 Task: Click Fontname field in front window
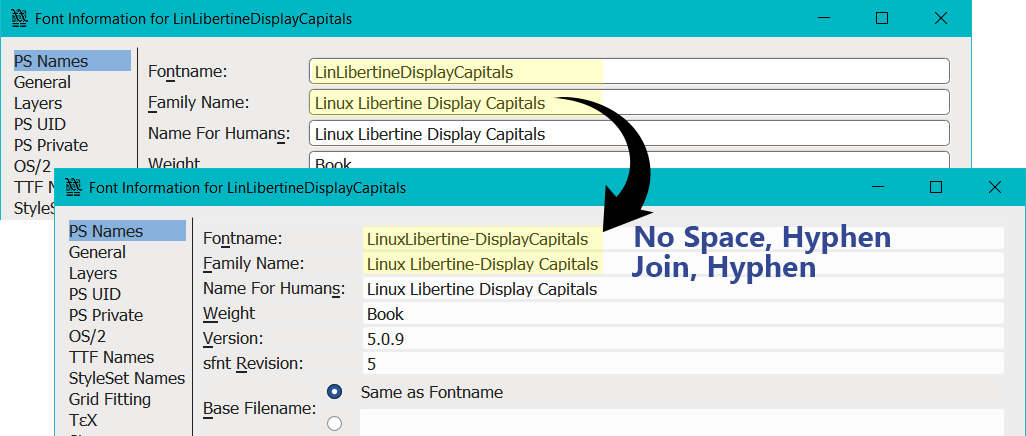click(683, 239)
